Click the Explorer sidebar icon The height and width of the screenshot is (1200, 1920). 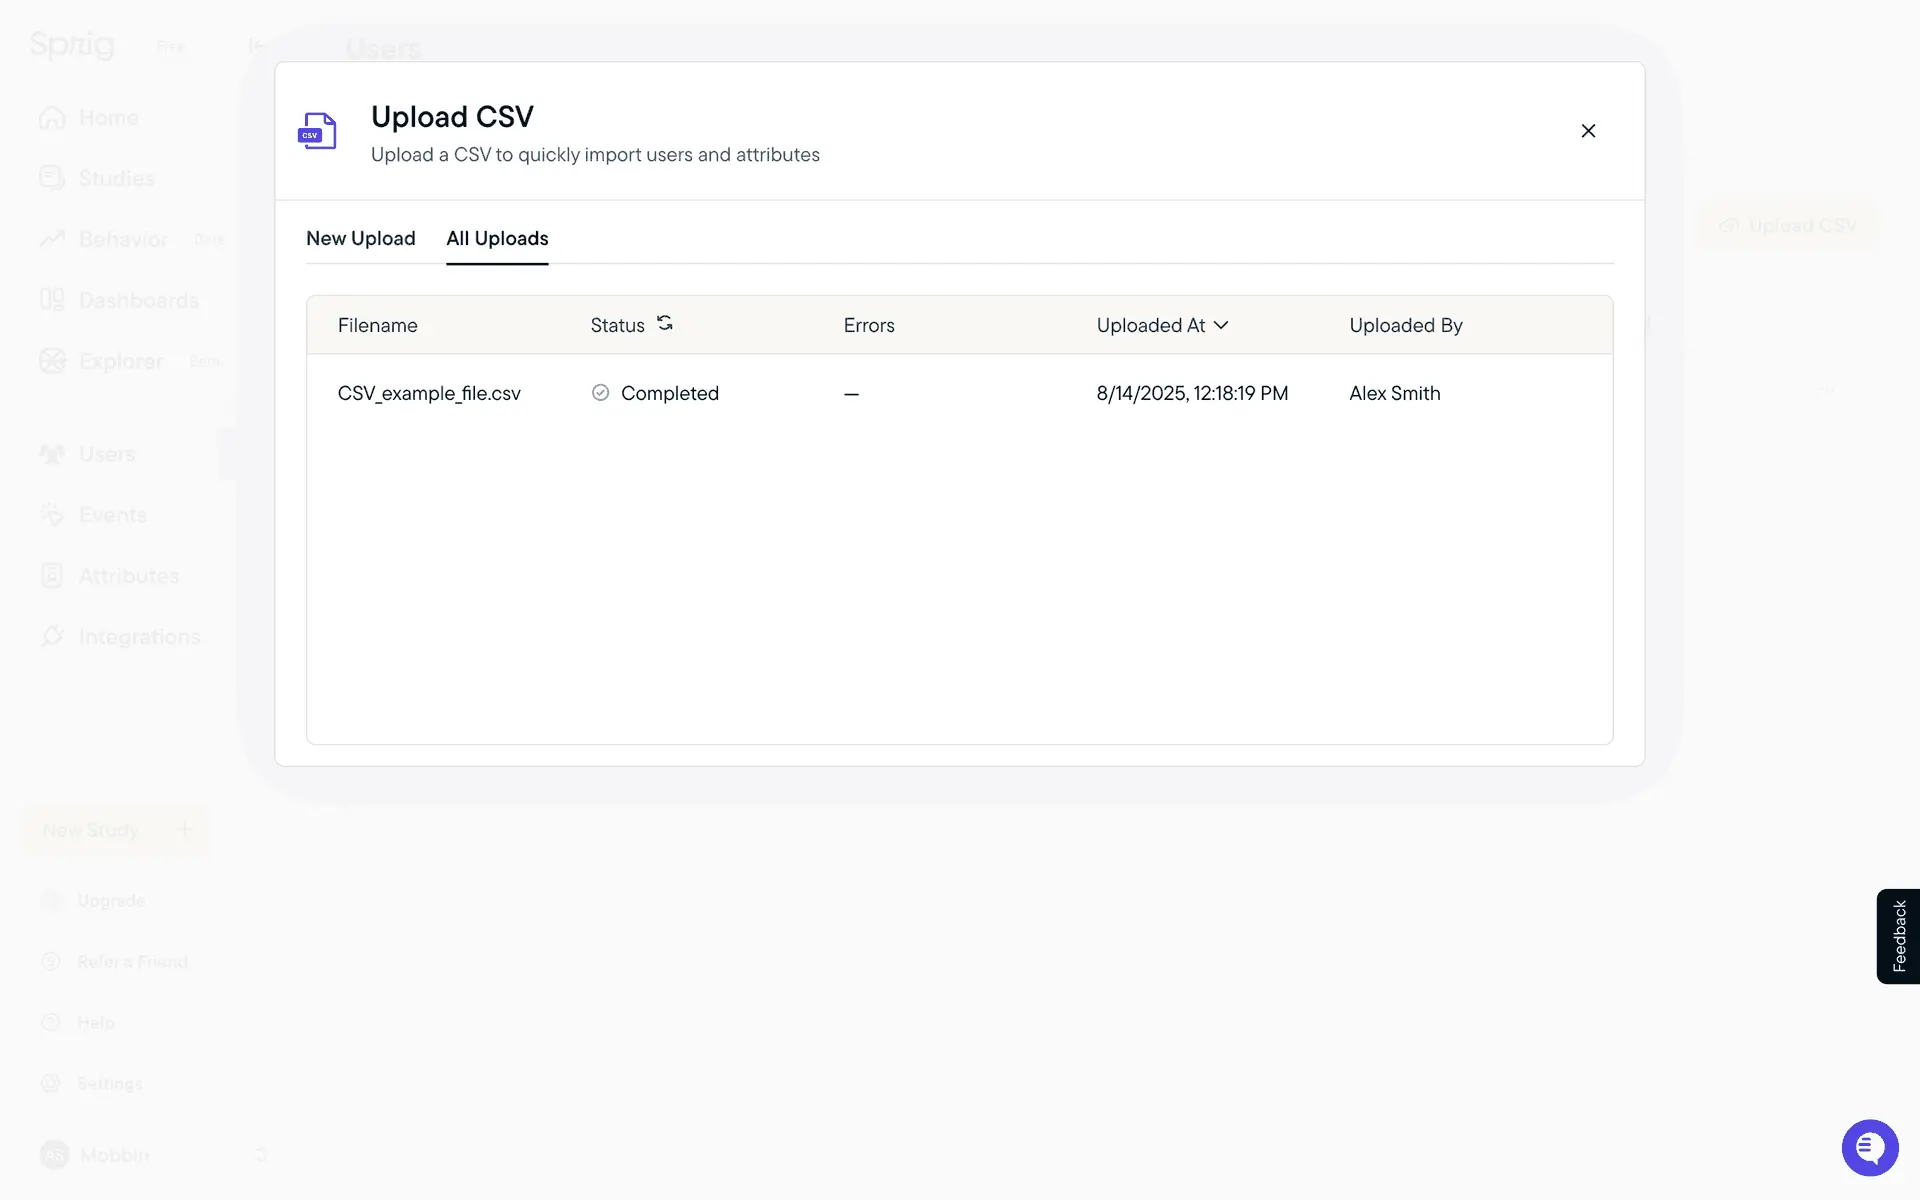52,361
